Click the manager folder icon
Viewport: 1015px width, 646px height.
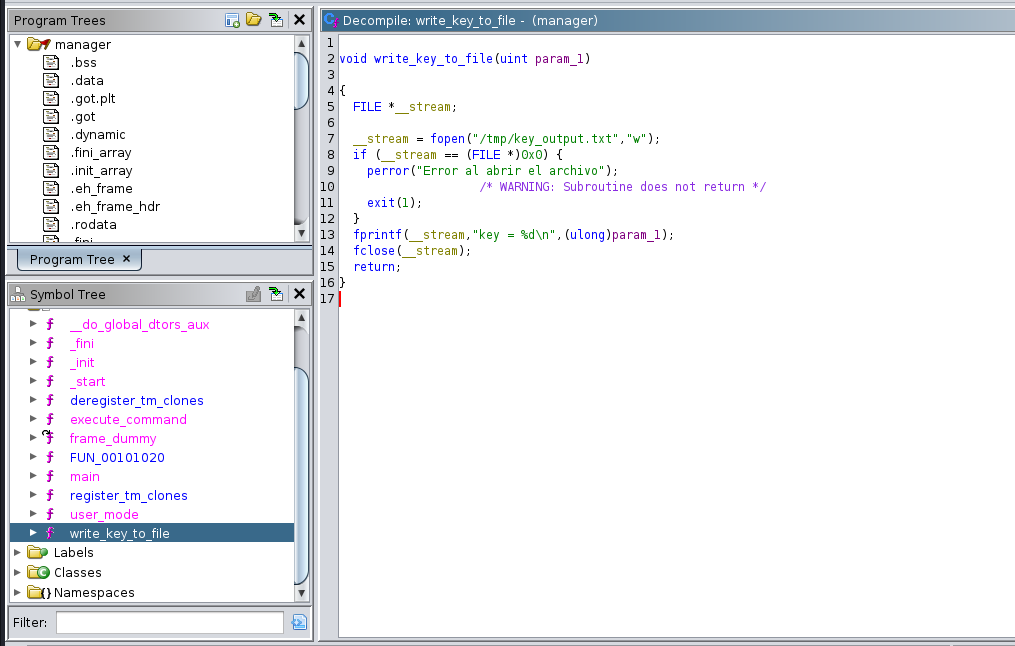click(38, 44)
